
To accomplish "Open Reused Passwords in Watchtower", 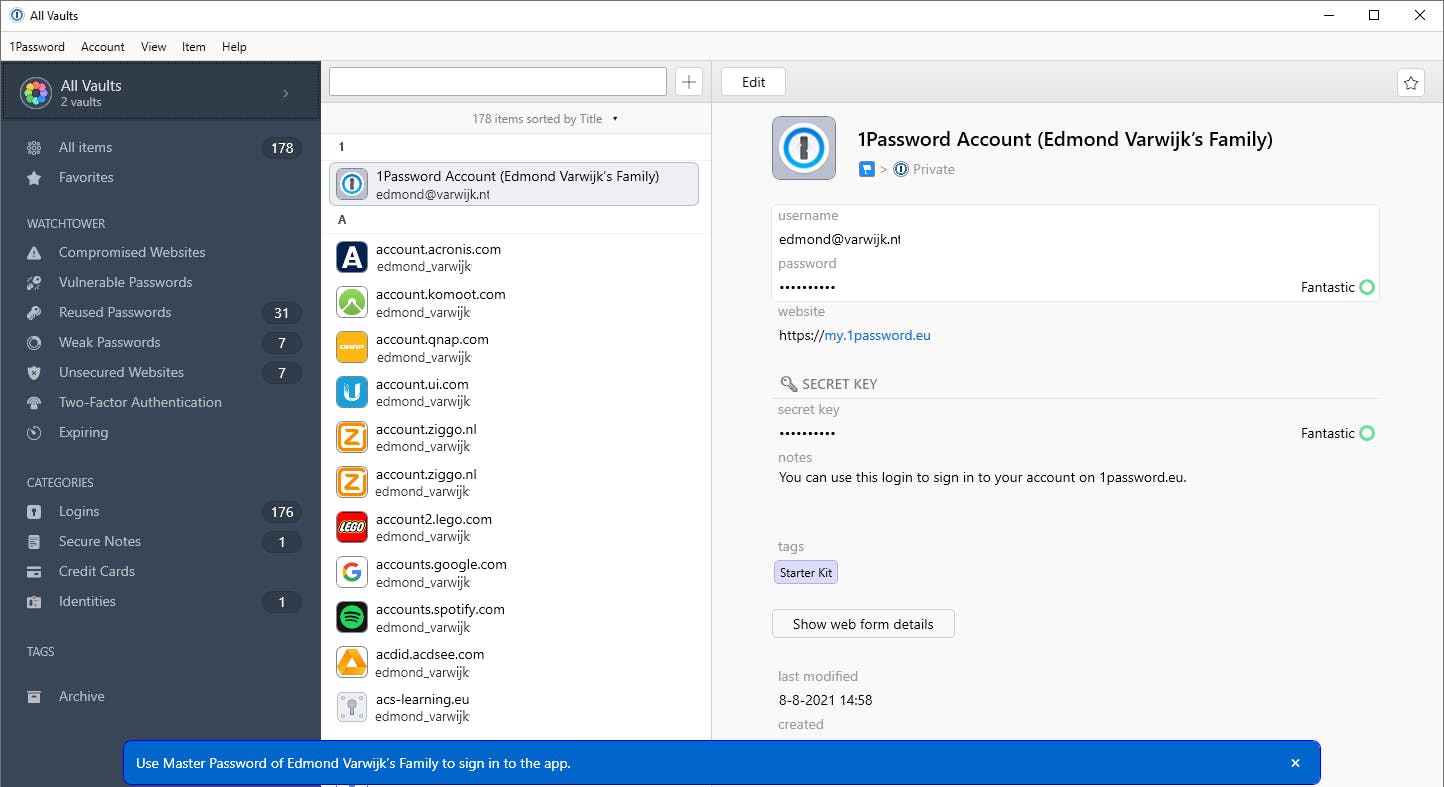I will (x=115, y=313).
